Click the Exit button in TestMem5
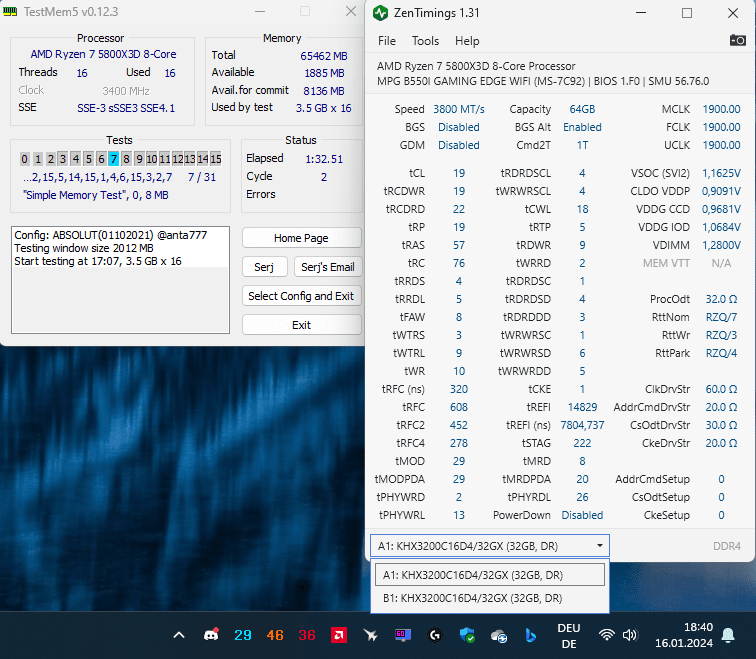This screenshot has height=659, width=756. coord(301,325)
